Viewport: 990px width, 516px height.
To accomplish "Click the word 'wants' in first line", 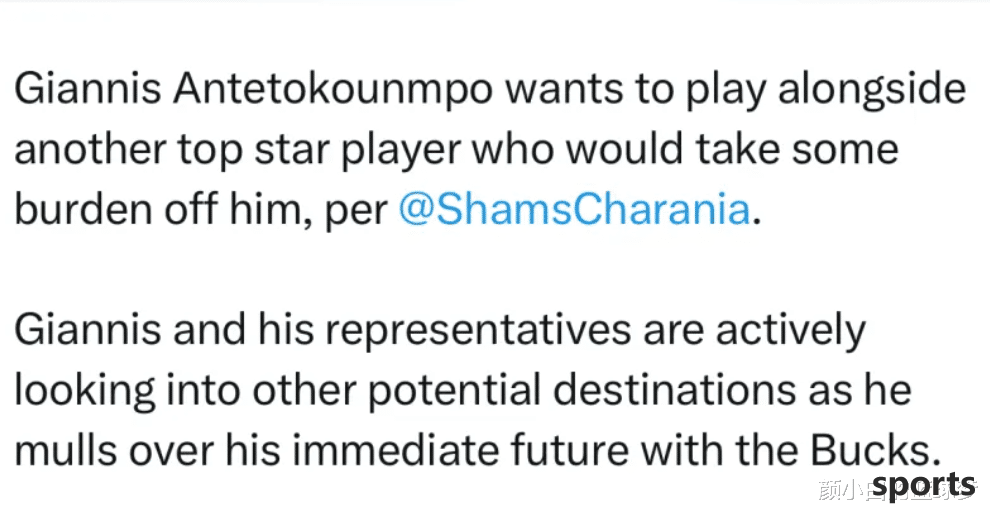I will tap(564, 90).
